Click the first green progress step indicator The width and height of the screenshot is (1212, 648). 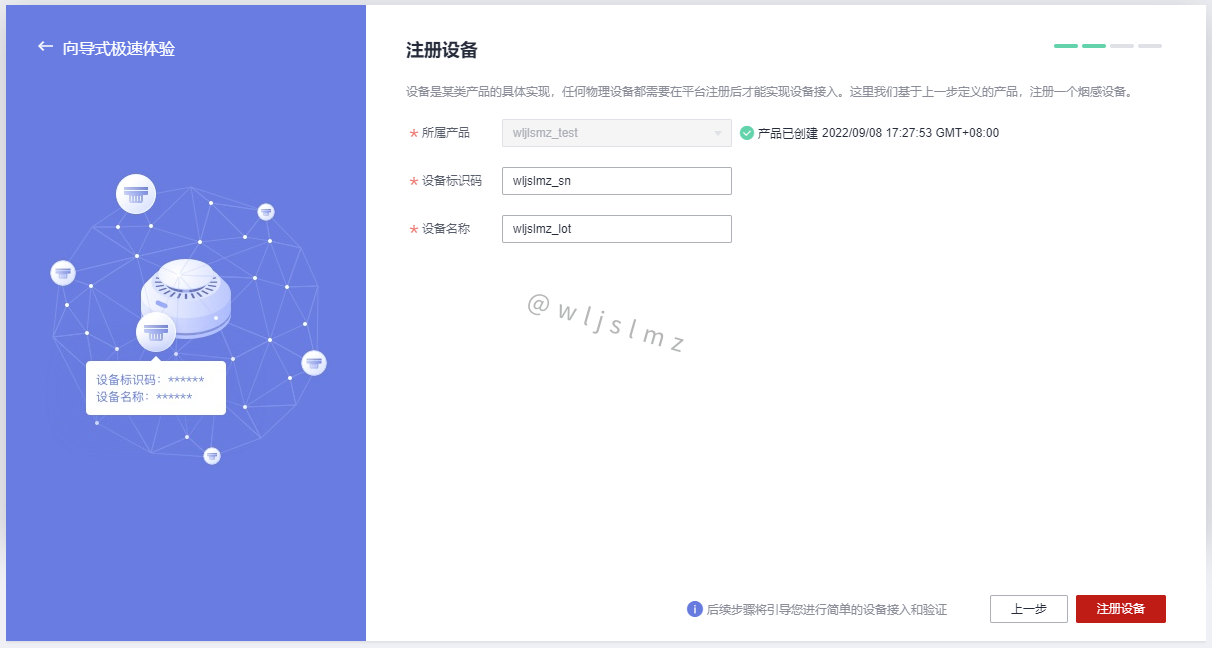(x=1066, y=46)
